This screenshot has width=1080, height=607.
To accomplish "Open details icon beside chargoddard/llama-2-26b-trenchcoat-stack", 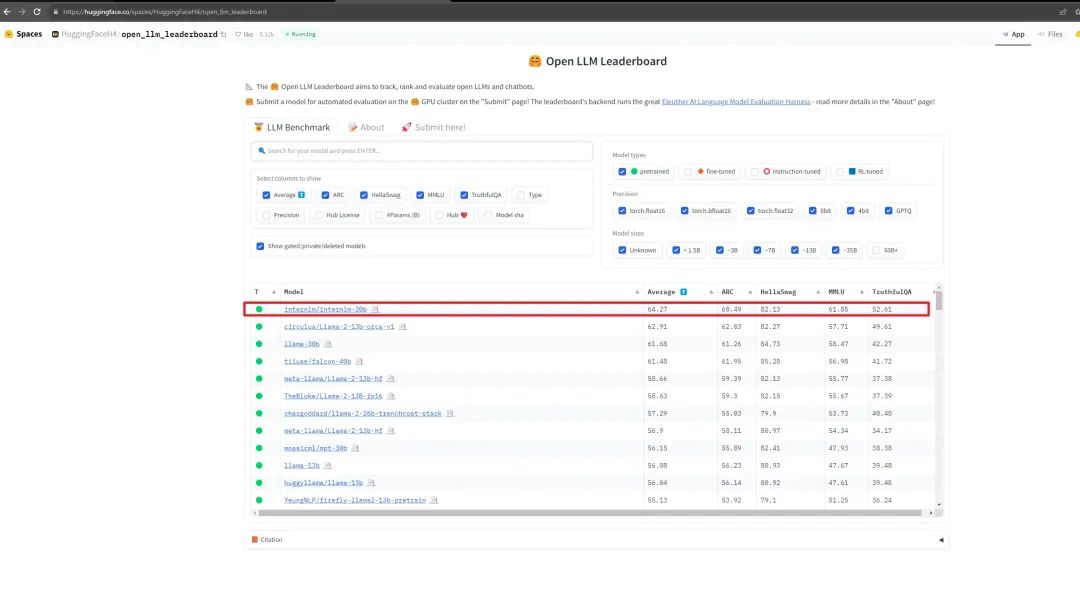I will click(450, 413).
